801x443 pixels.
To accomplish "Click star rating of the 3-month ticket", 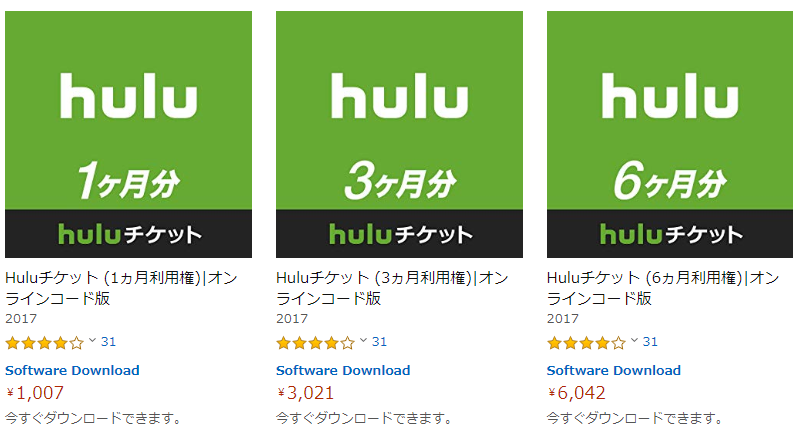I will (315, 342).
